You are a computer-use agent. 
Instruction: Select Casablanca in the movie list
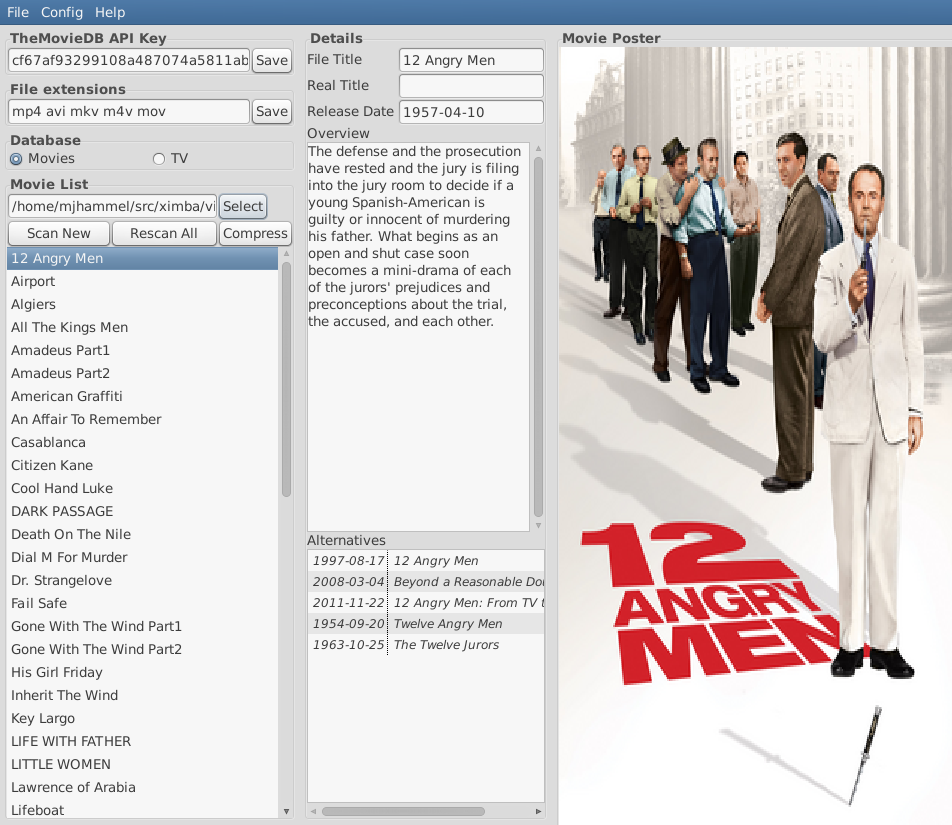pos(143,443)
